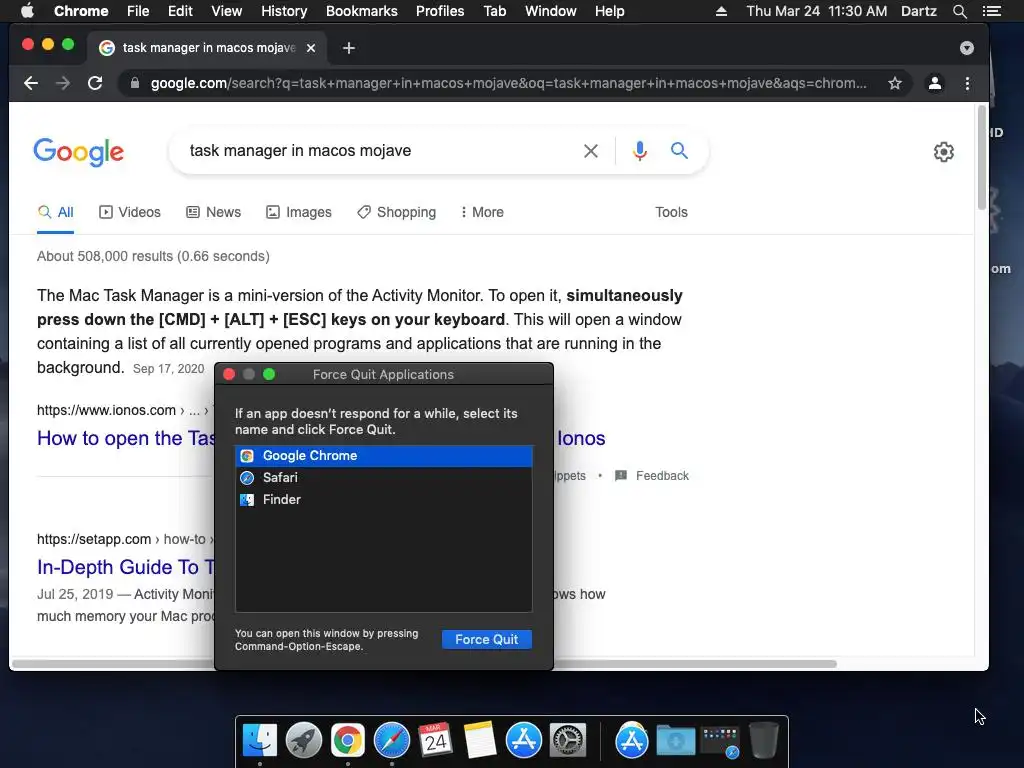Click the tab search dropdown arrow in Chrome
Screen dimensions: 1024x768
[x=967, y=48]
